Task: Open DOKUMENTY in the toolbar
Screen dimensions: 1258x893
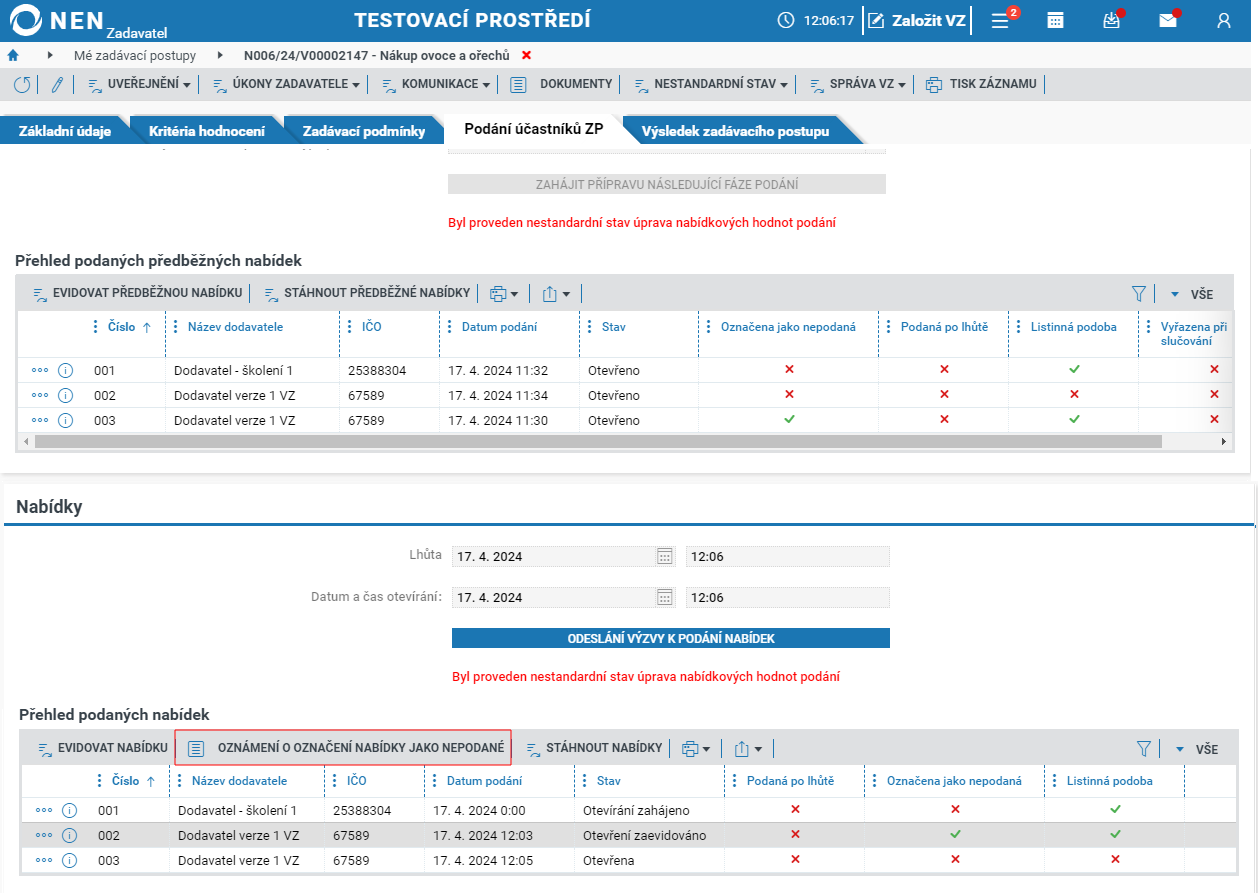Action: [x=561, y=85]
